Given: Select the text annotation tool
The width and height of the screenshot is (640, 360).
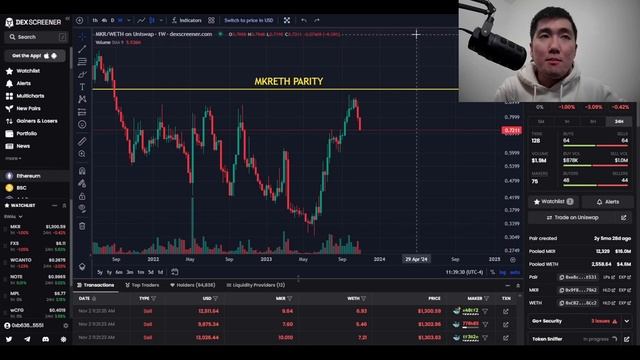Looking at the screenshot, I should coord(82,87).
